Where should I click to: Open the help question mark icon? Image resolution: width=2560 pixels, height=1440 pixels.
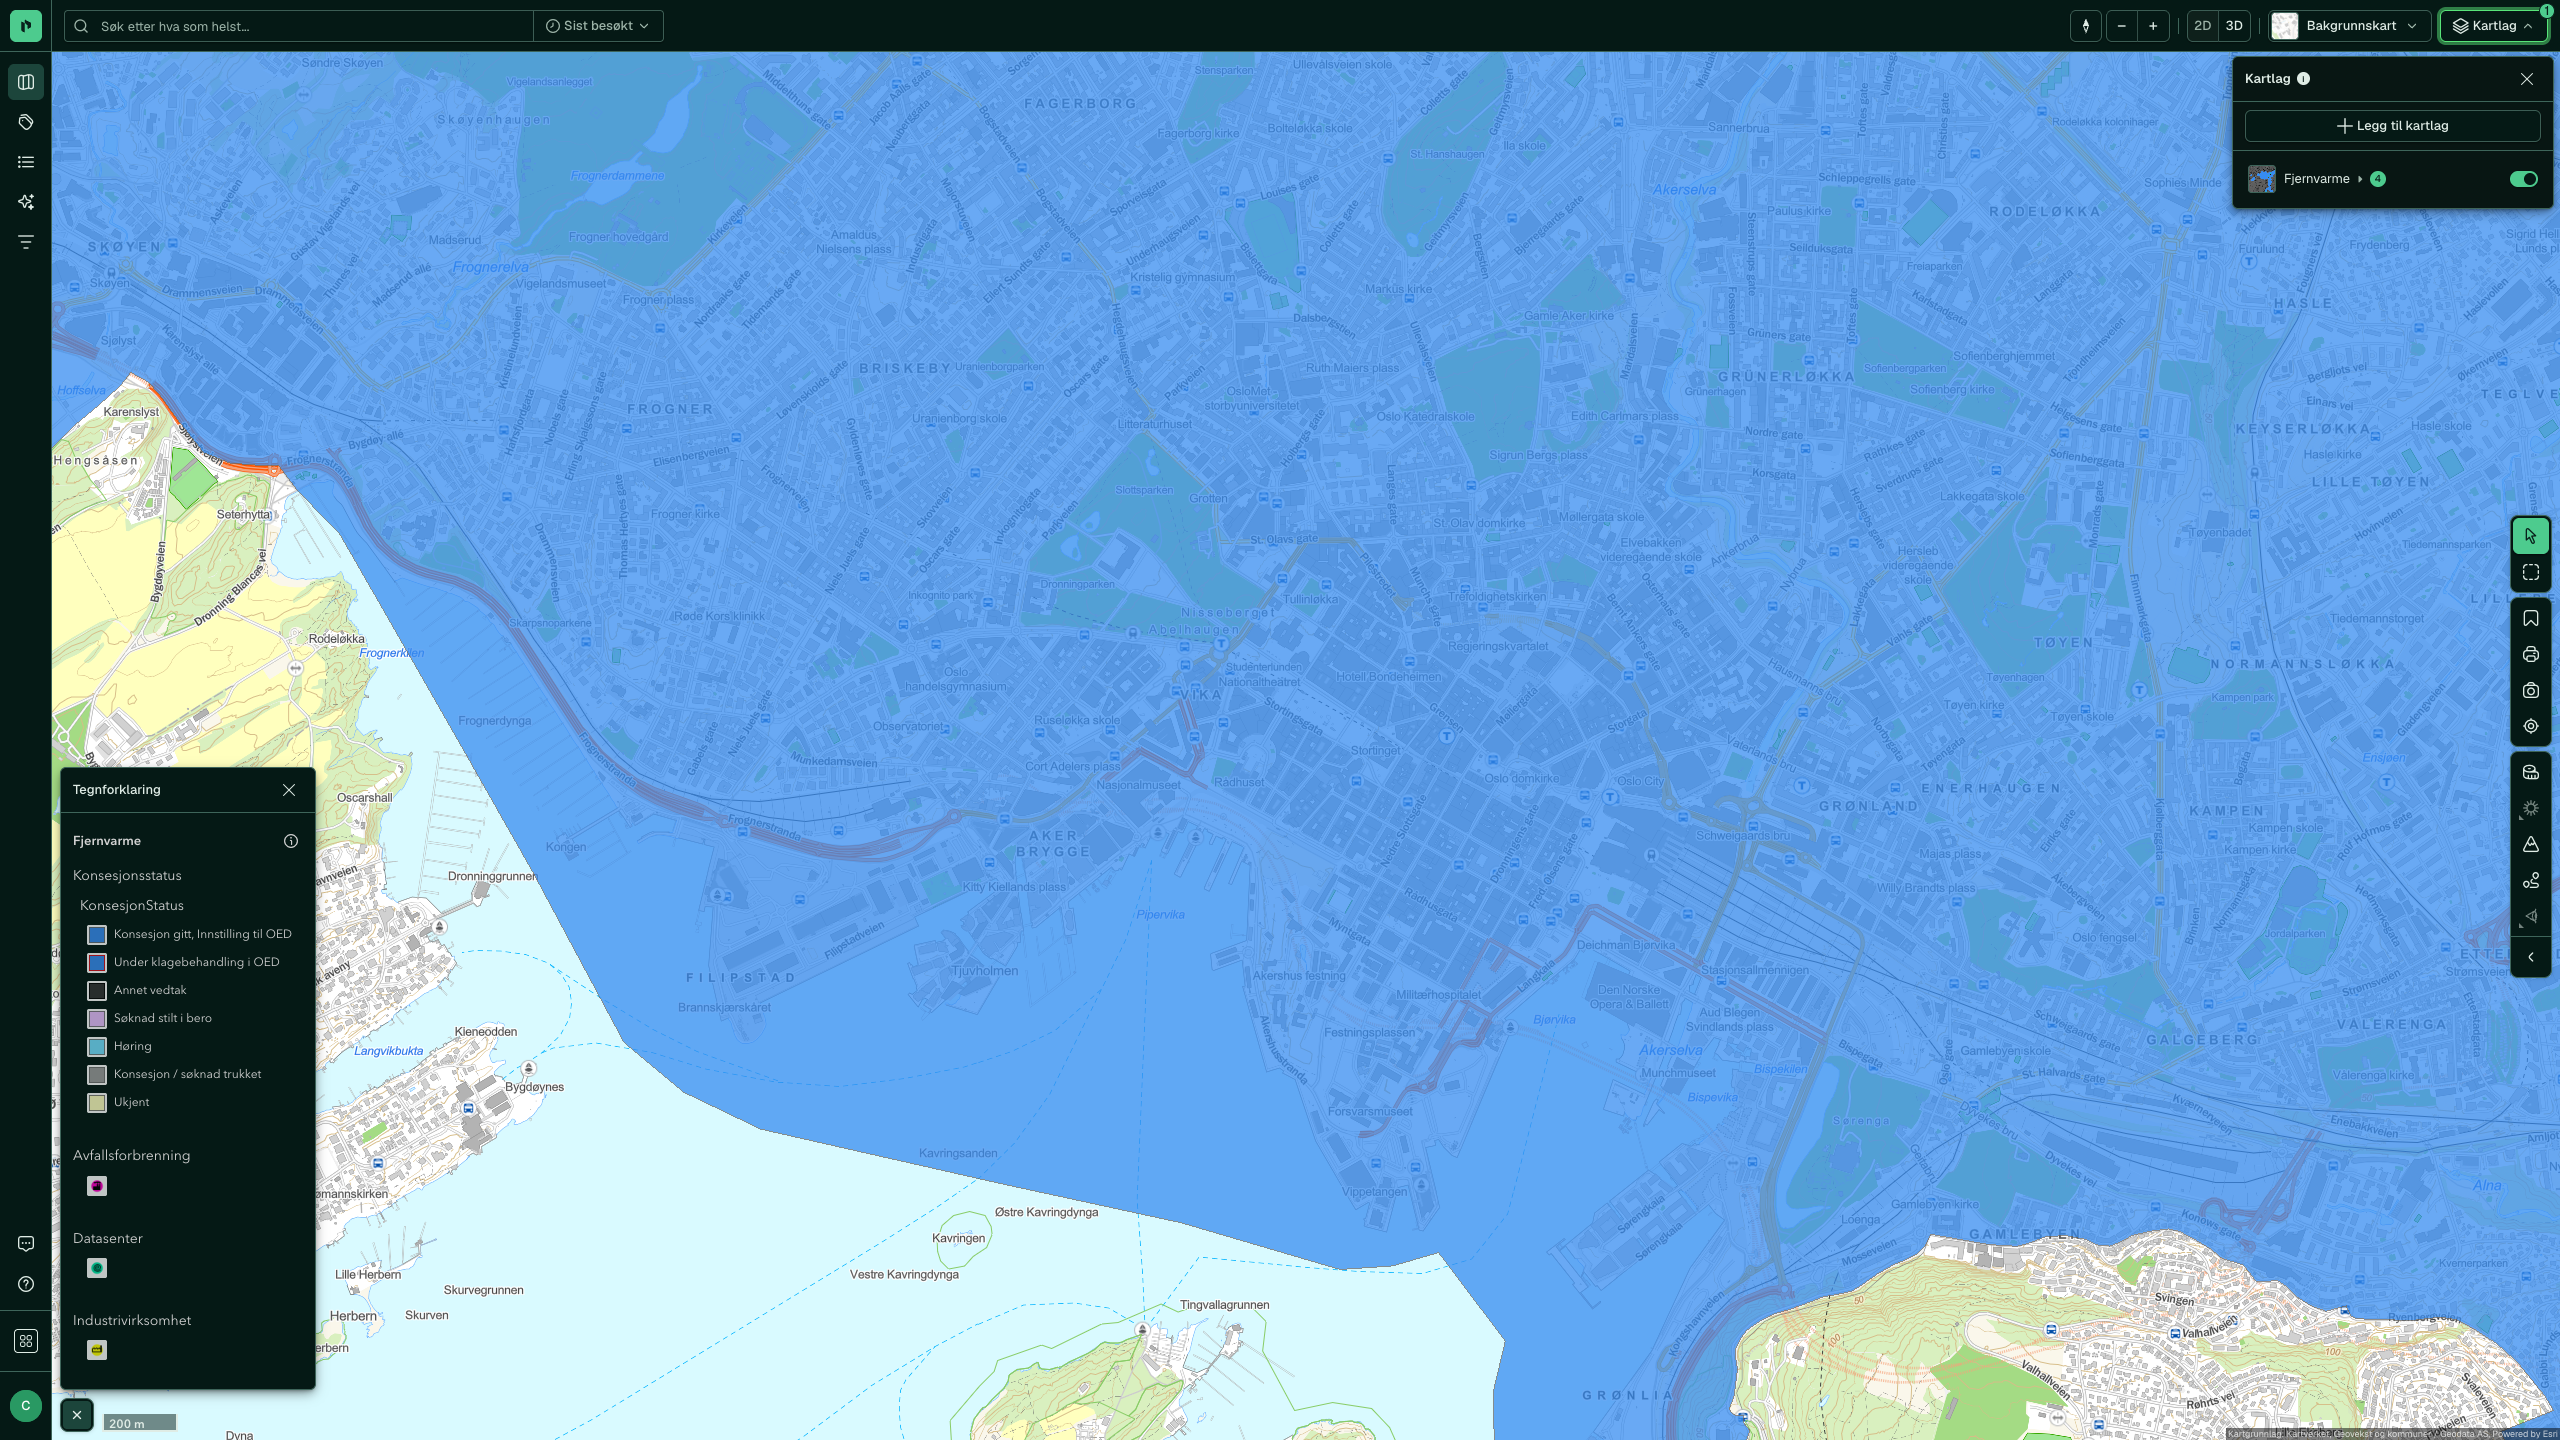coord(26,1284)
